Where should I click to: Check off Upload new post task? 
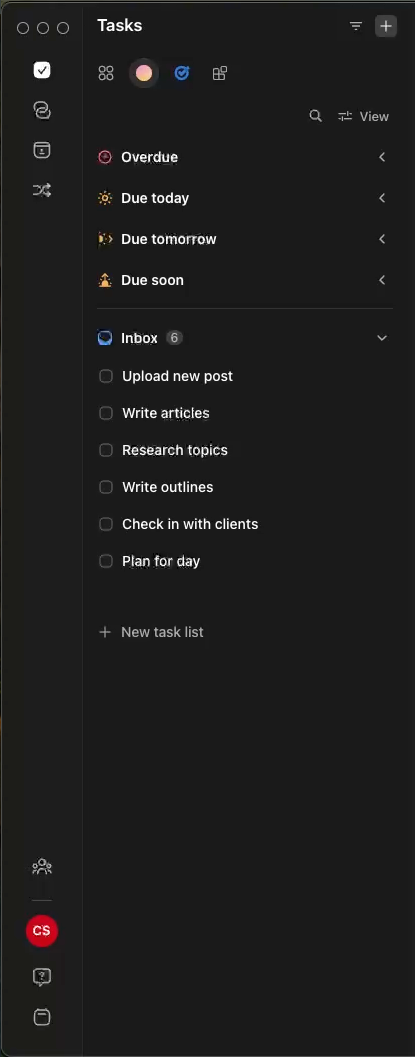106,376
